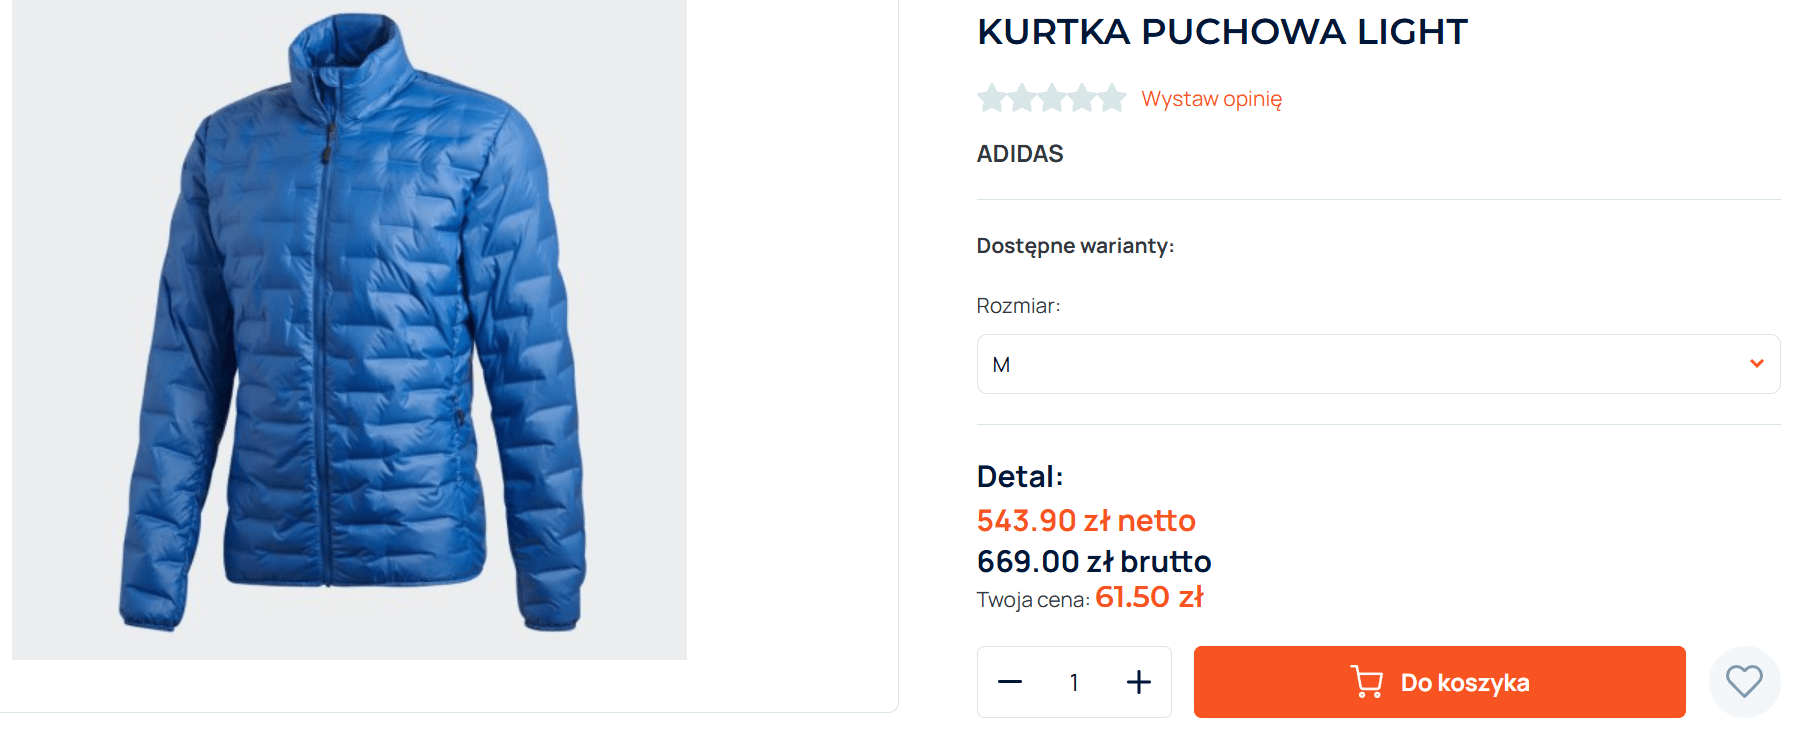Rate product with the first star
The width and height of the screenshot is (1803, 732).
tap(992, 98)
